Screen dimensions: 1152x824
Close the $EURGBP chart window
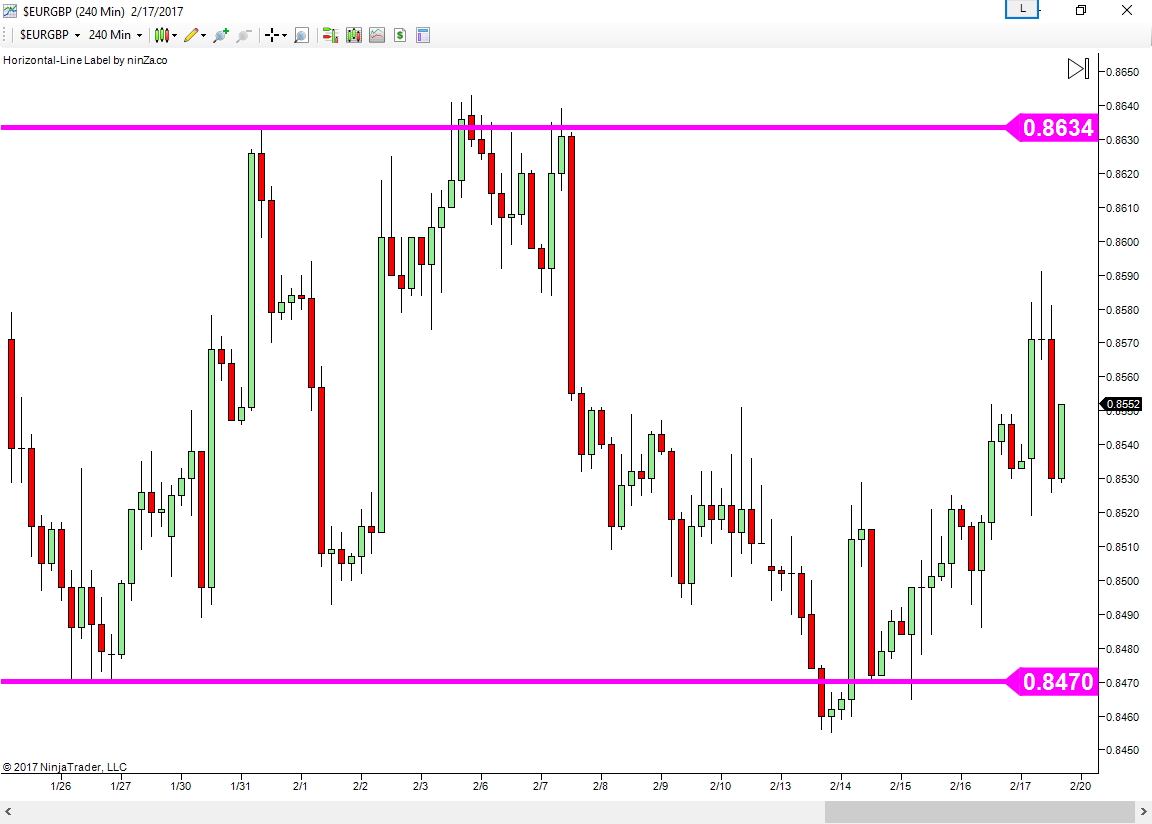(x=1126, y=10)
